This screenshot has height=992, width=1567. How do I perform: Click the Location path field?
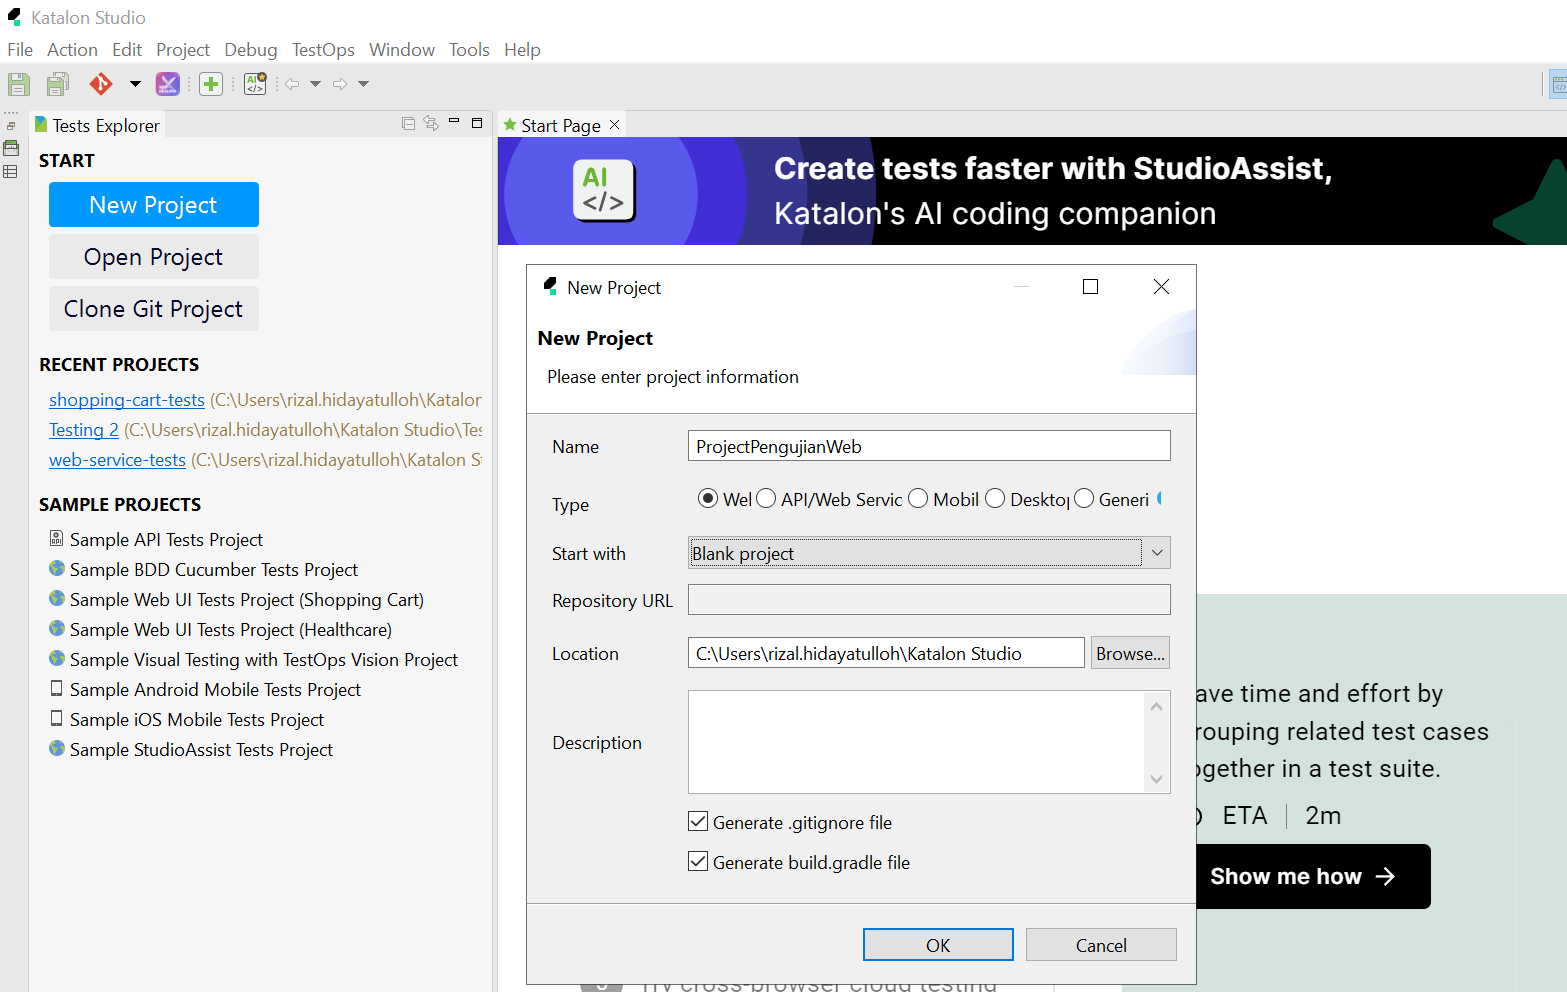(886, 653)
